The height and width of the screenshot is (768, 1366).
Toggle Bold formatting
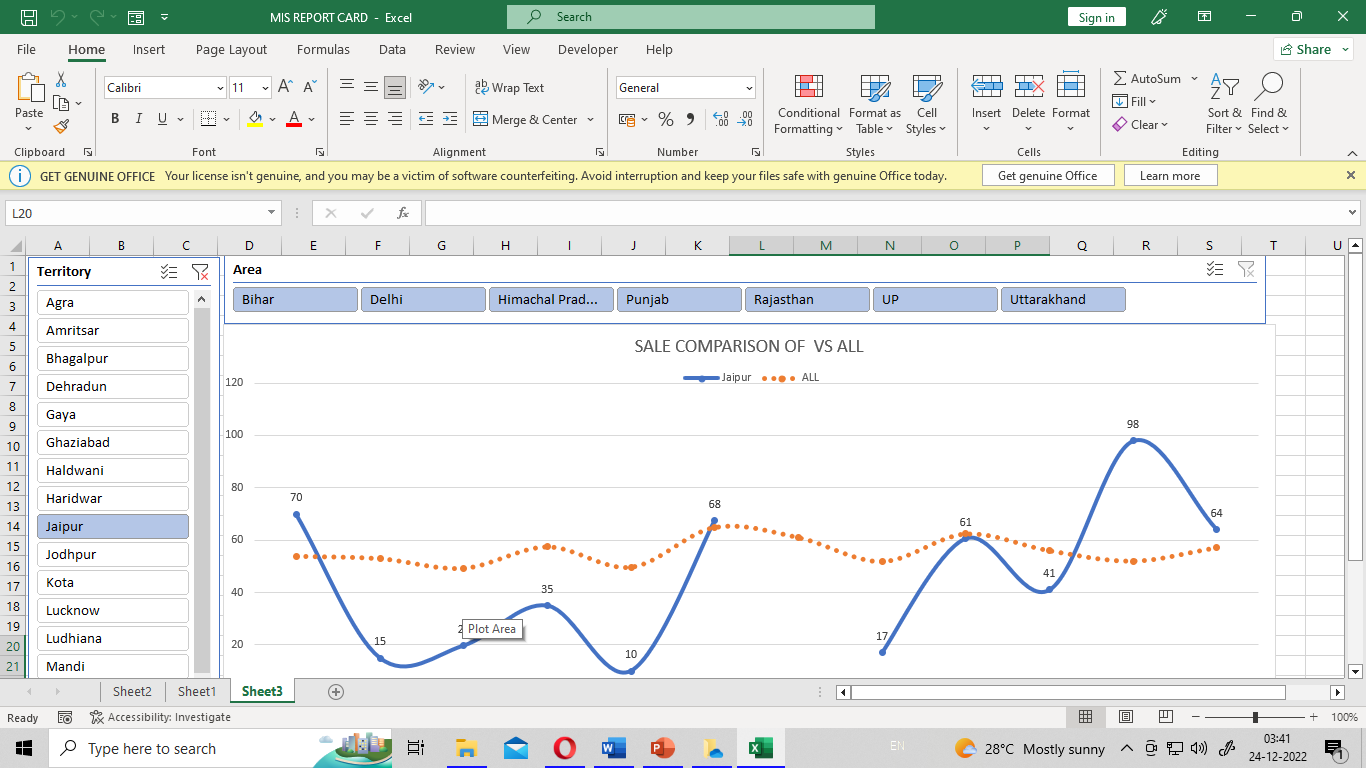point(115,119)
